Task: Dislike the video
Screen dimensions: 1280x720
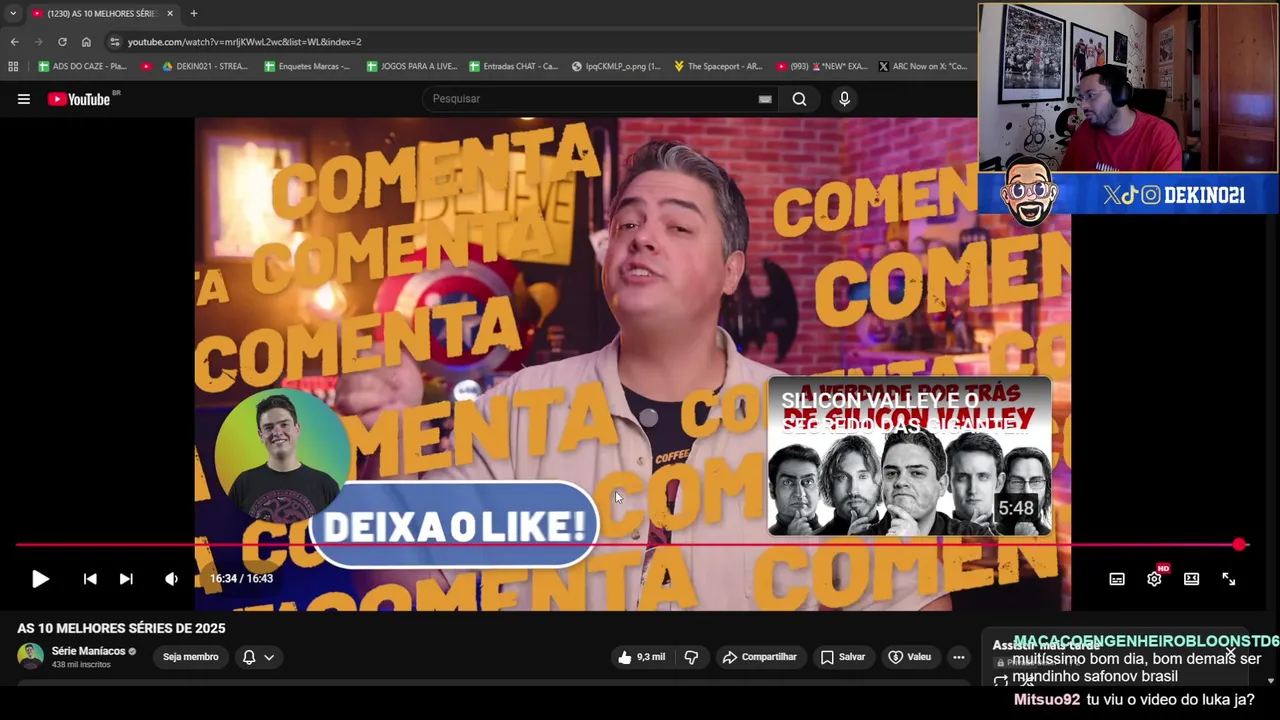Action: point(691,657)
